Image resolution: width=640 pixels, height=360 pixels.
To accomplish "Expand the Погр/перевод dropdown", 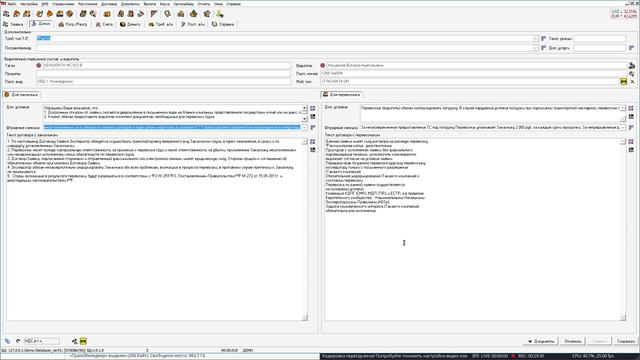I will pyautogui.click(x=535, y=48).
